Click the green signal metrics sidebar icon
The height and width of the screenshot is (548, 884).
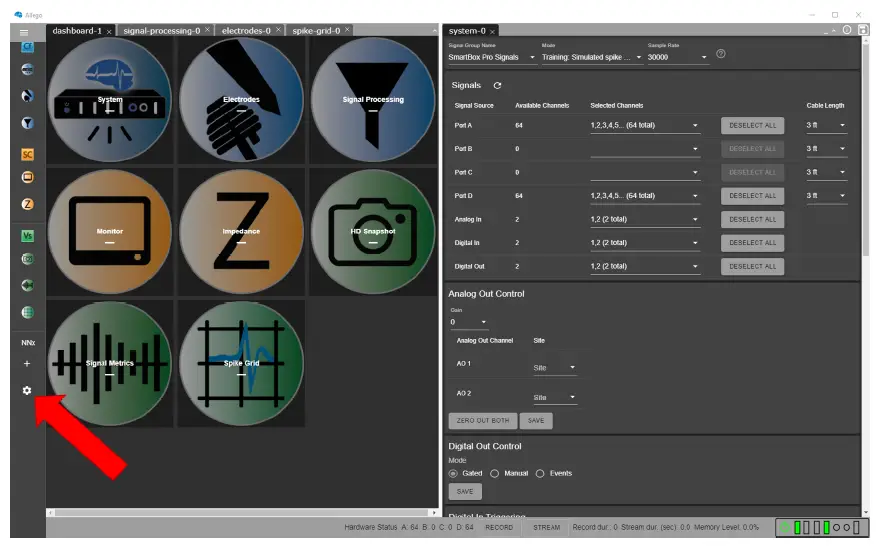pos(27,285)
